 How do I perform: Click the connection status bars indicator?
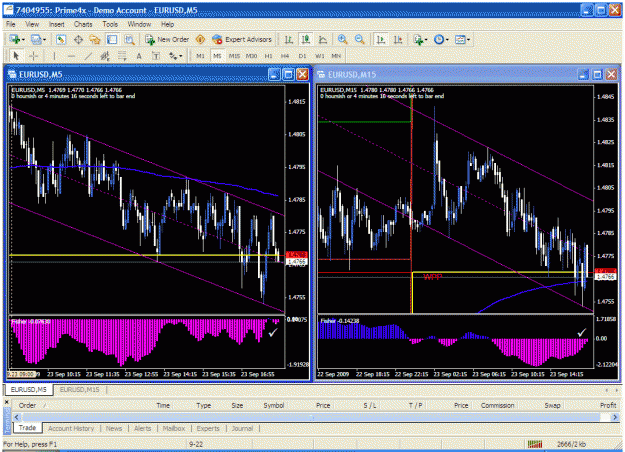click(535, 444)
